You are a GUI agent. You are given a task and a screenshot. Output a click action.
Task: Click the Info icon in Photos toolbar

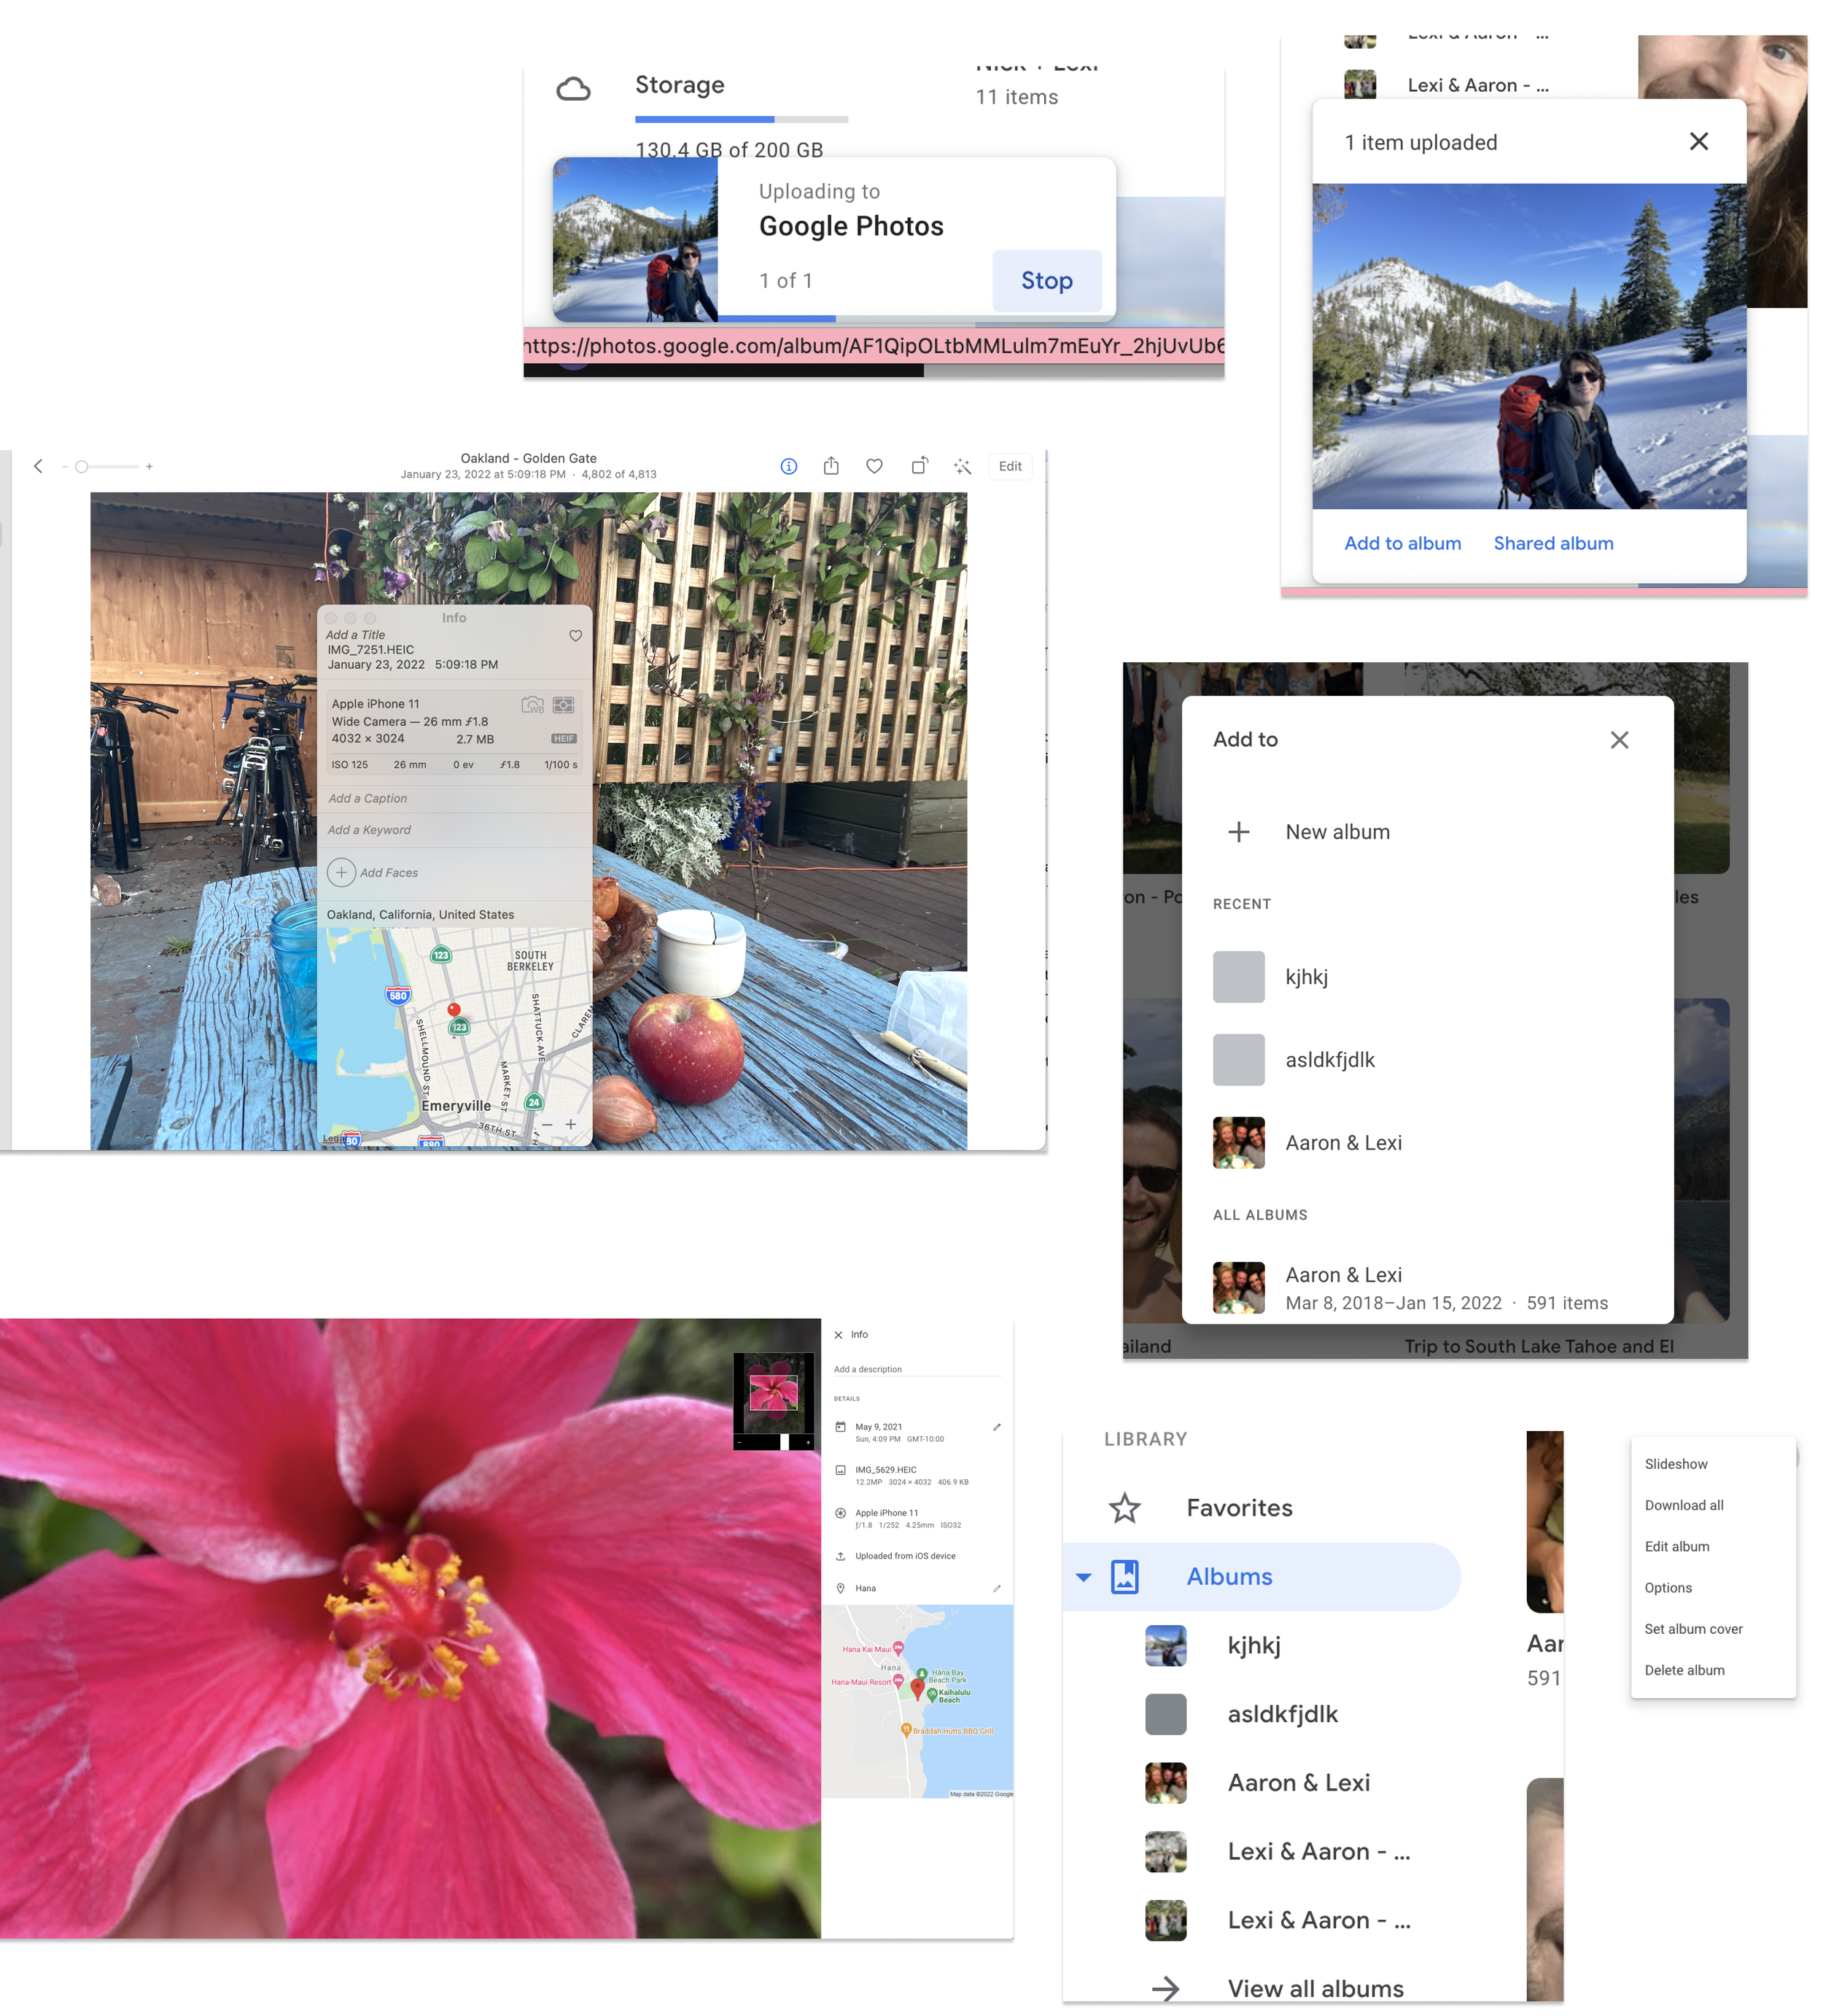pos(788,467)
